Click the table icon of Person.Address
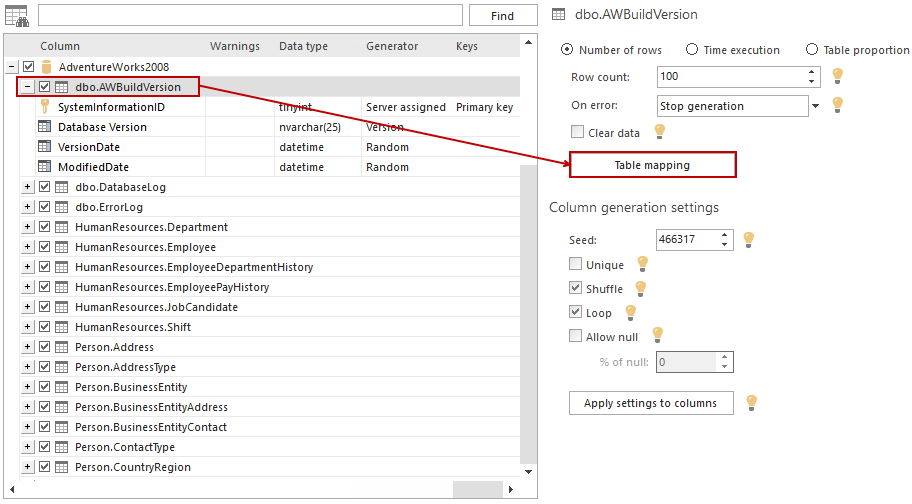 61,347
